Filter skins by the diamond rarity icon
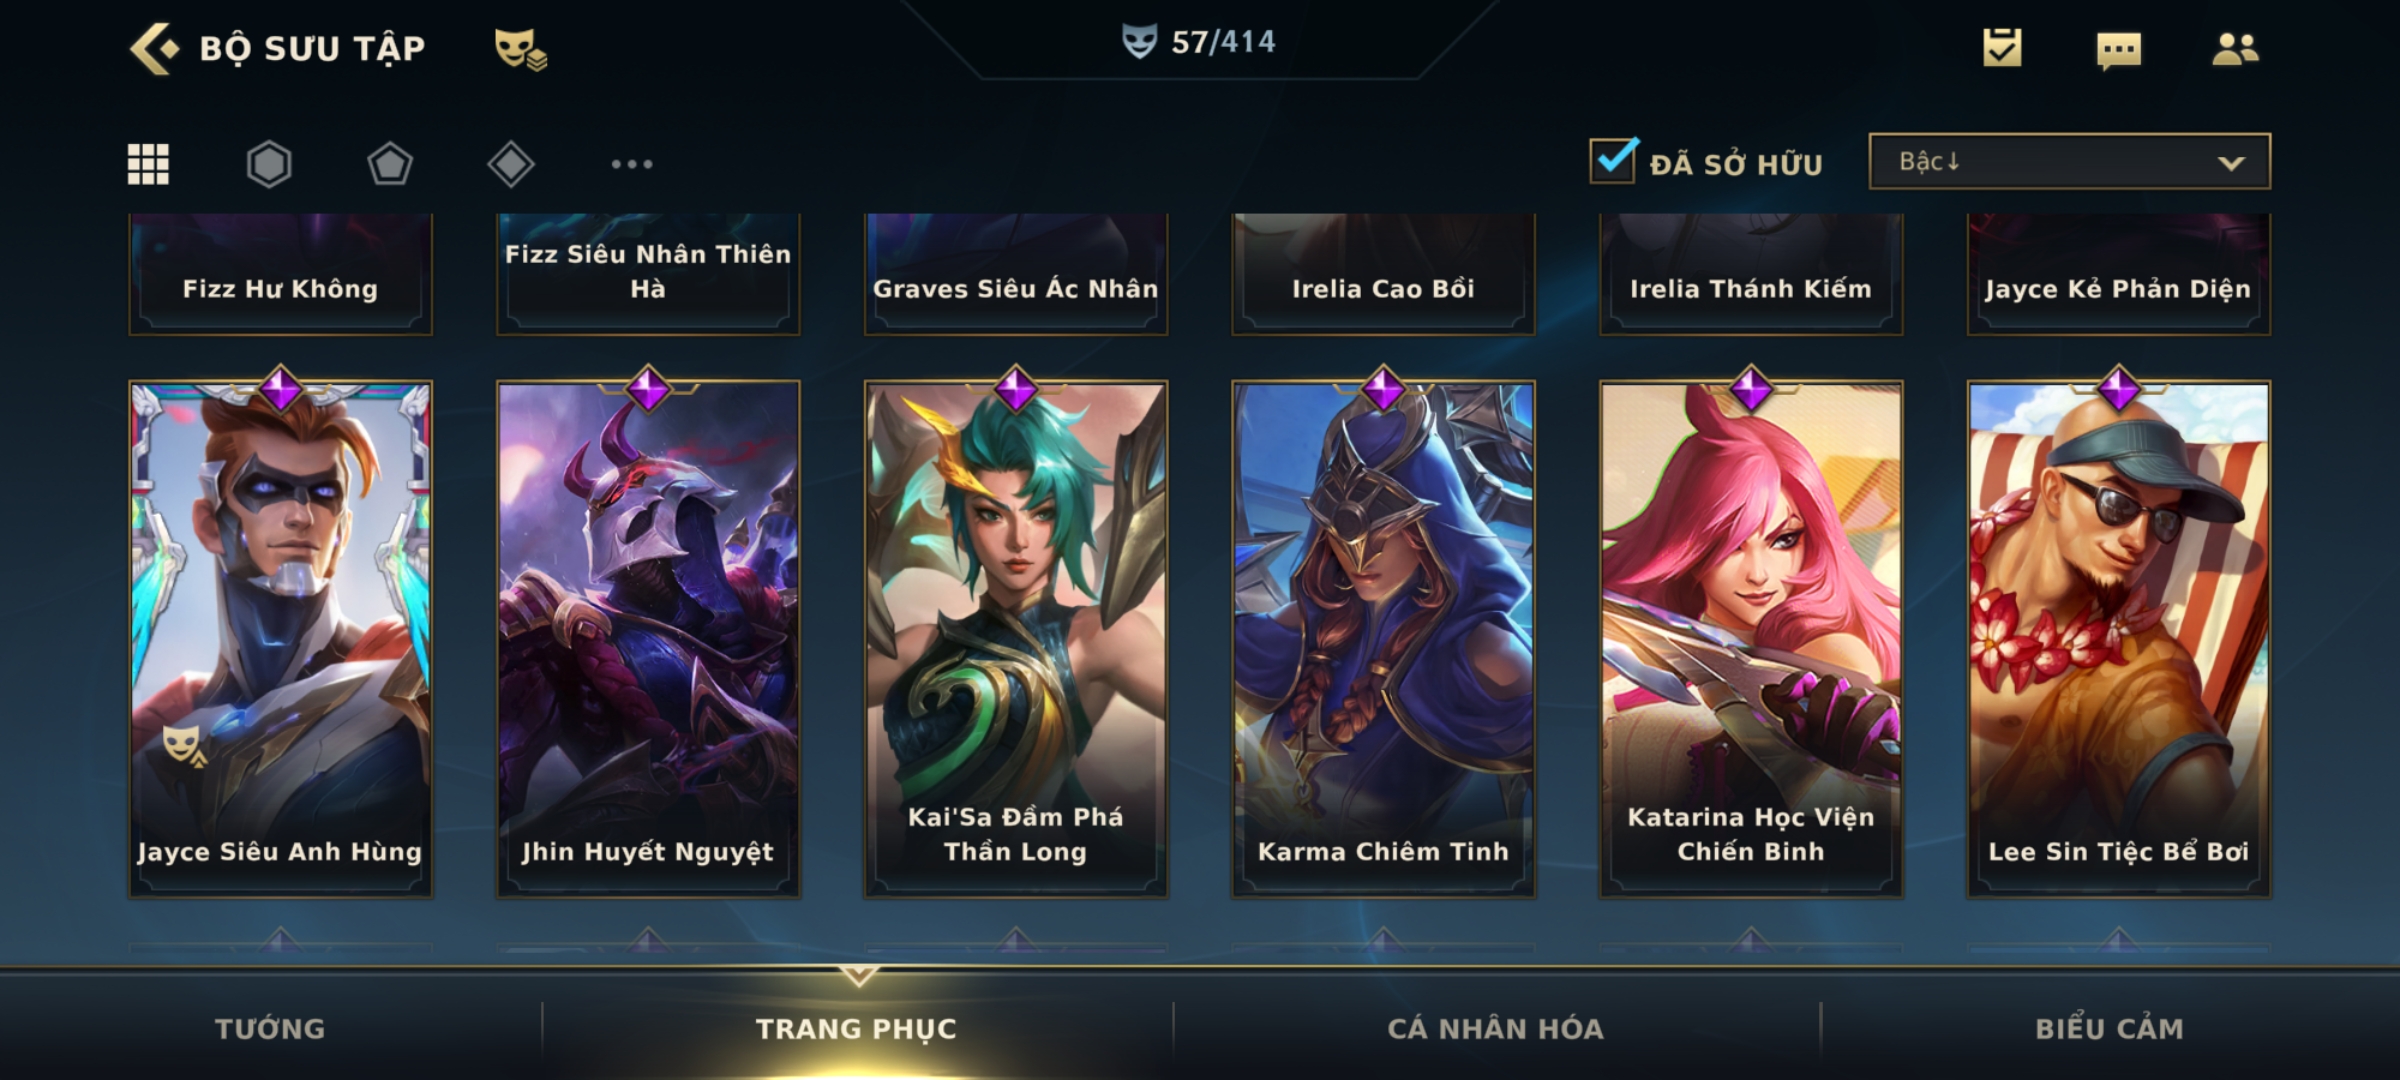This screenshot has width=2400, height=1080. [x=511, y=164]
